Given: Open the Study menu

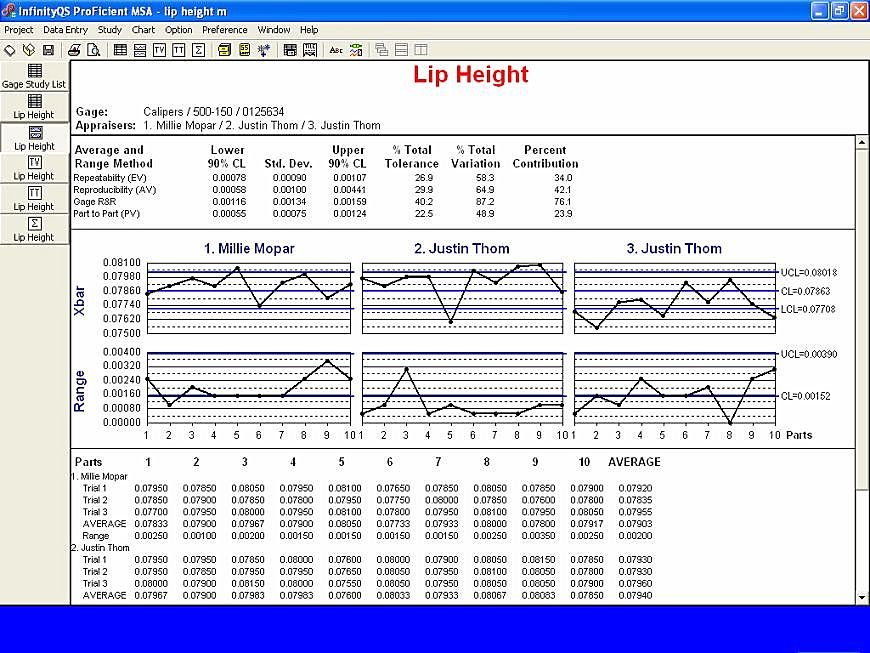Looking at the screenshot, I should [109, 29].
